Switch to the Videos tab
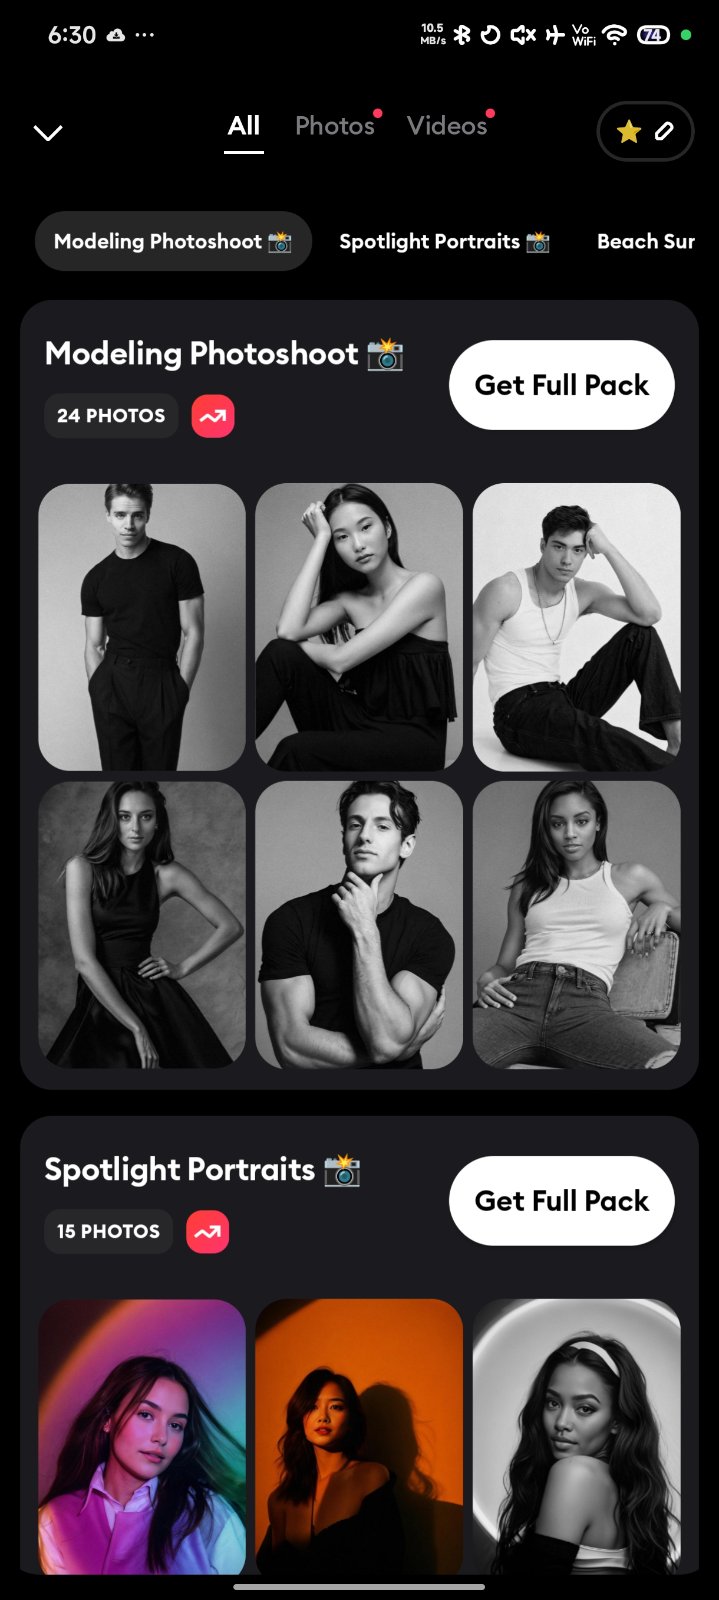 click(447, 126)
